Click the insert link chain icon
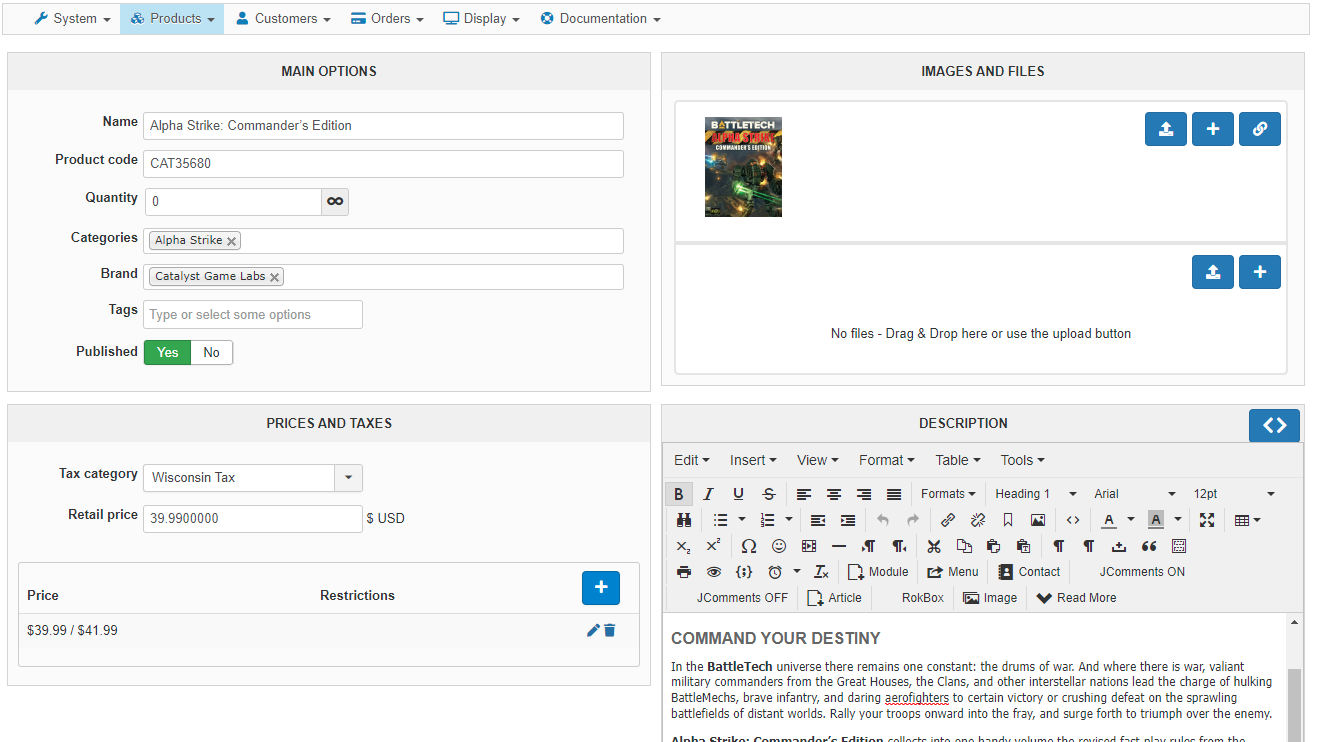This screenshot has height=742, width=1317. pyautogui.click(x=948, y=520)
